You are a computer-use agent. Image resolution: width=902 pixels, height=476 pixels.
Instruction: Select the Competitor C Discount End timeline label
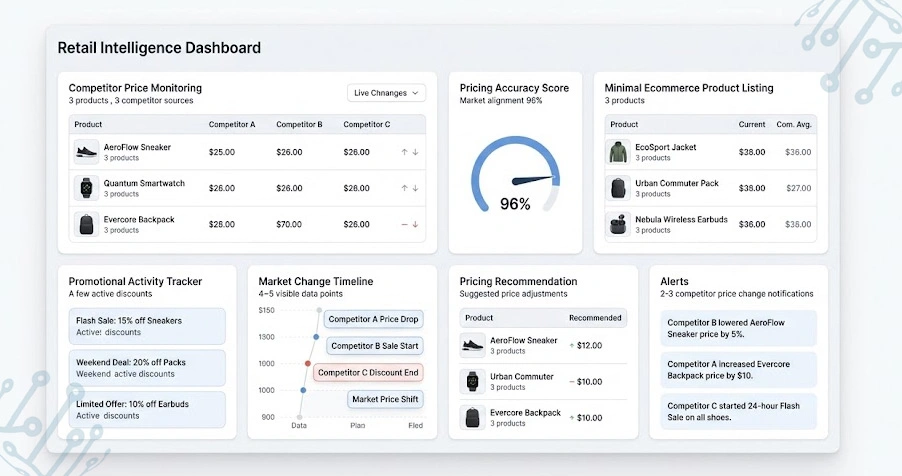pos(368,372)
